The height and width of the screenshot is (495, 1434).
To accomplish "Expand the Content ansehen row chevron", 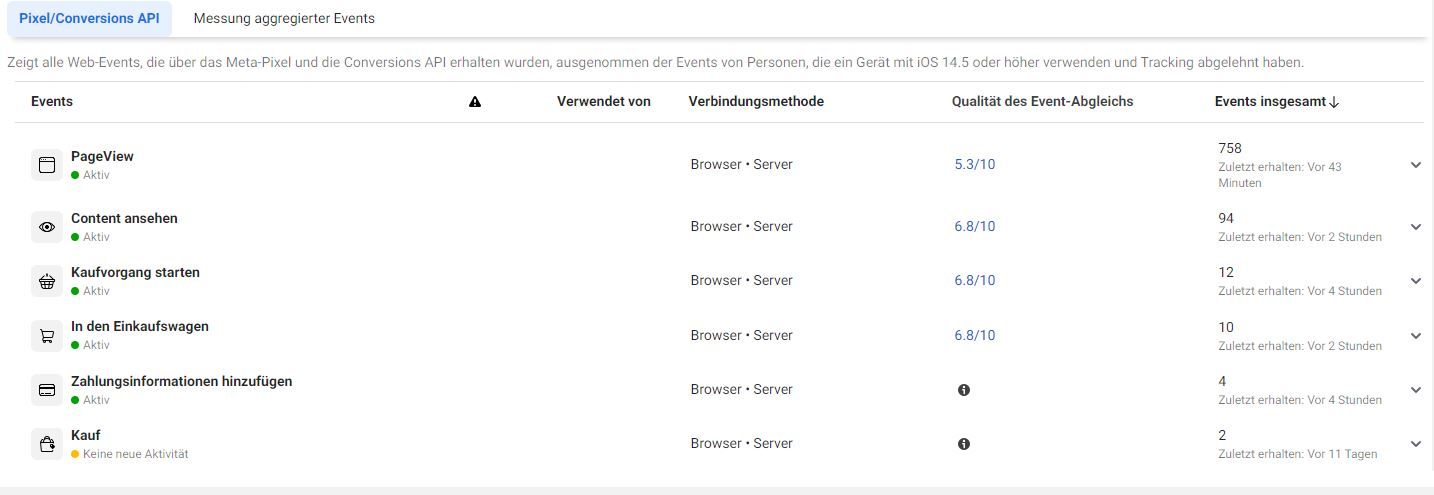I will click(1416, 227).
